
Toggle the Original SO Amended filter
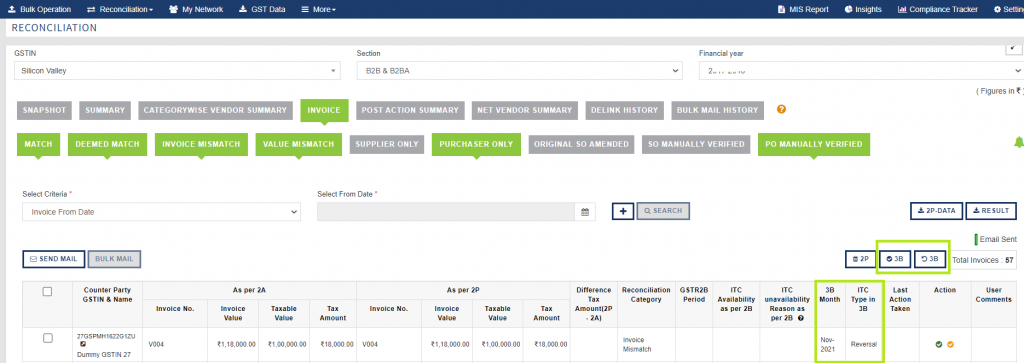(581, 144)
